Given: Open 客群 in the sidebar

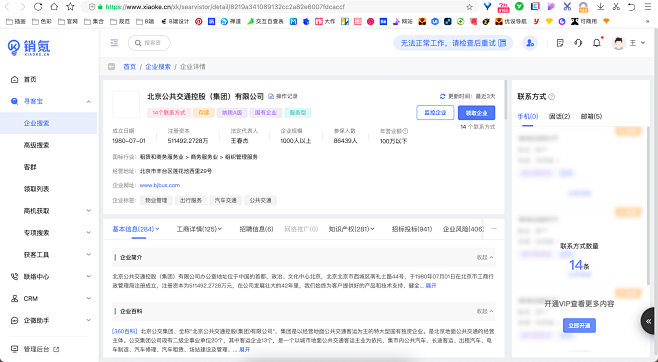Looking at the screenshot, I should [x=30, y=167].
